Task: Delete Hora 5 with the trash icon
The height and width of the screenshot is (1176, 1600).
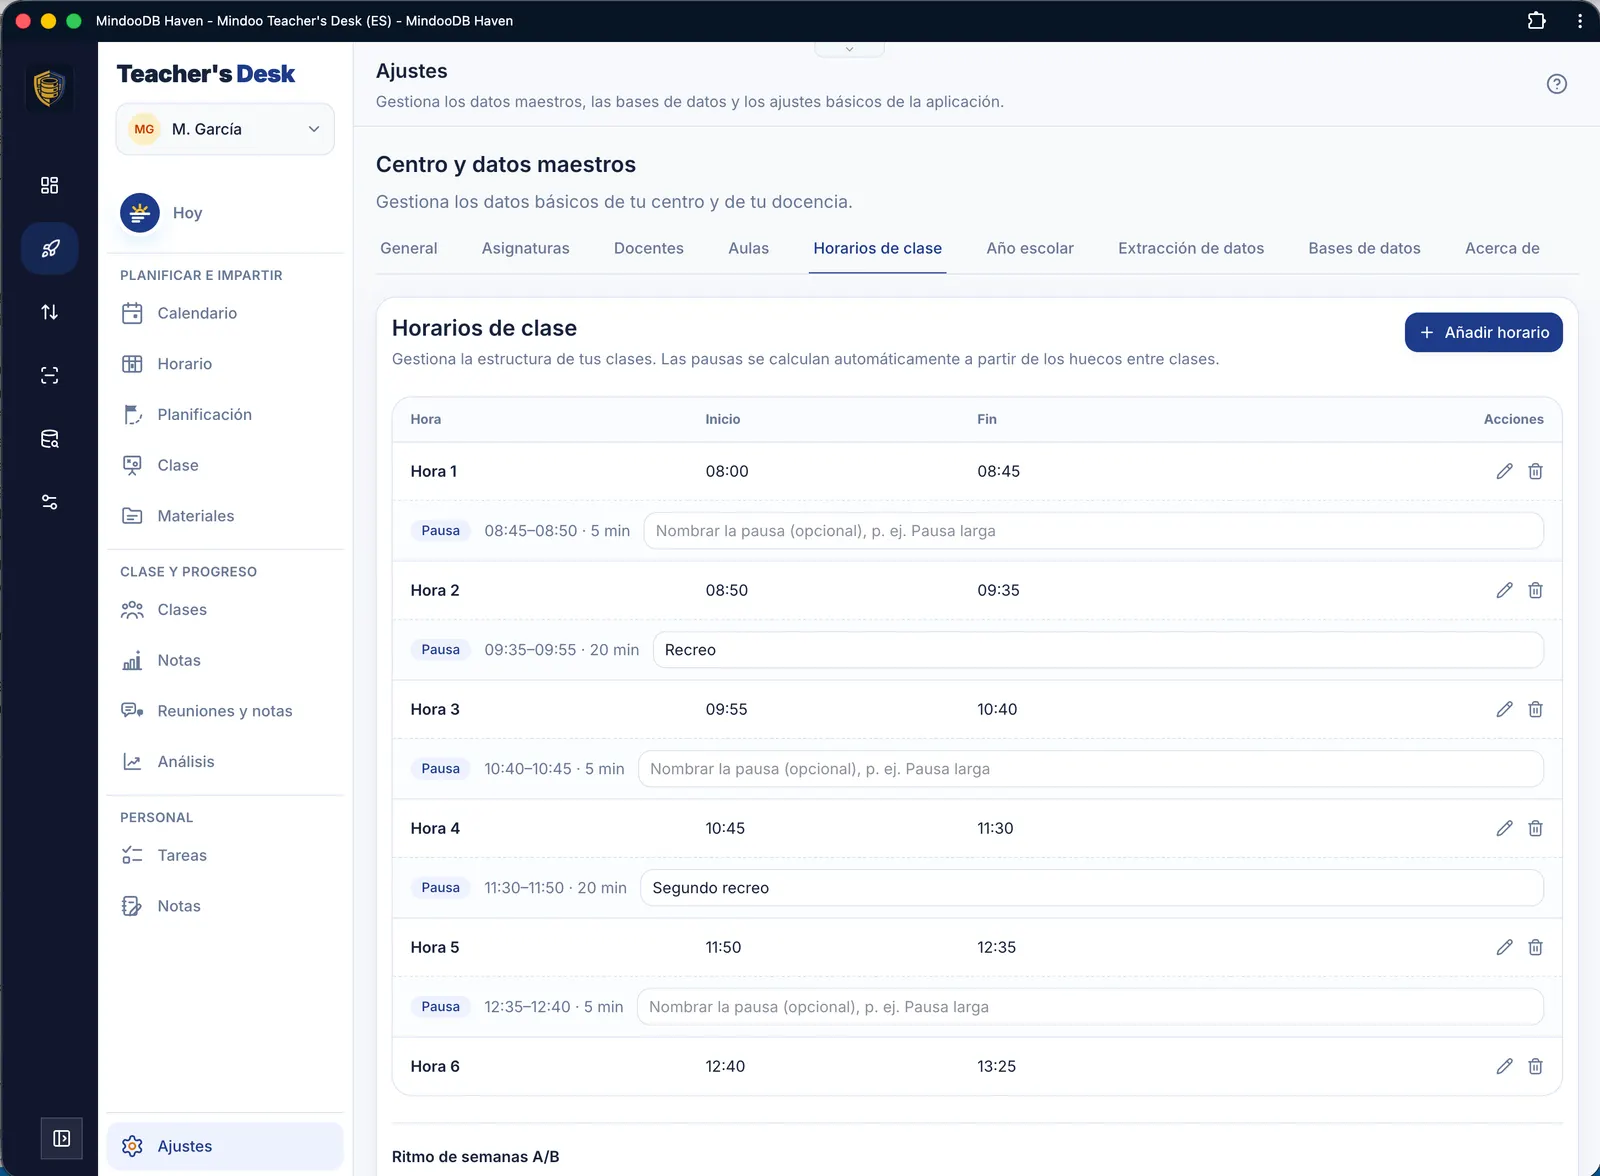Action: coord(1535,947)
